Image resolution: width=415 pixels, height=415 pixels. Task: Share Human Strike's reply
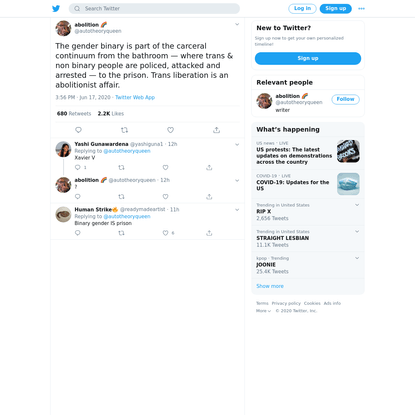pyautogui.click(x=209, y=233)
